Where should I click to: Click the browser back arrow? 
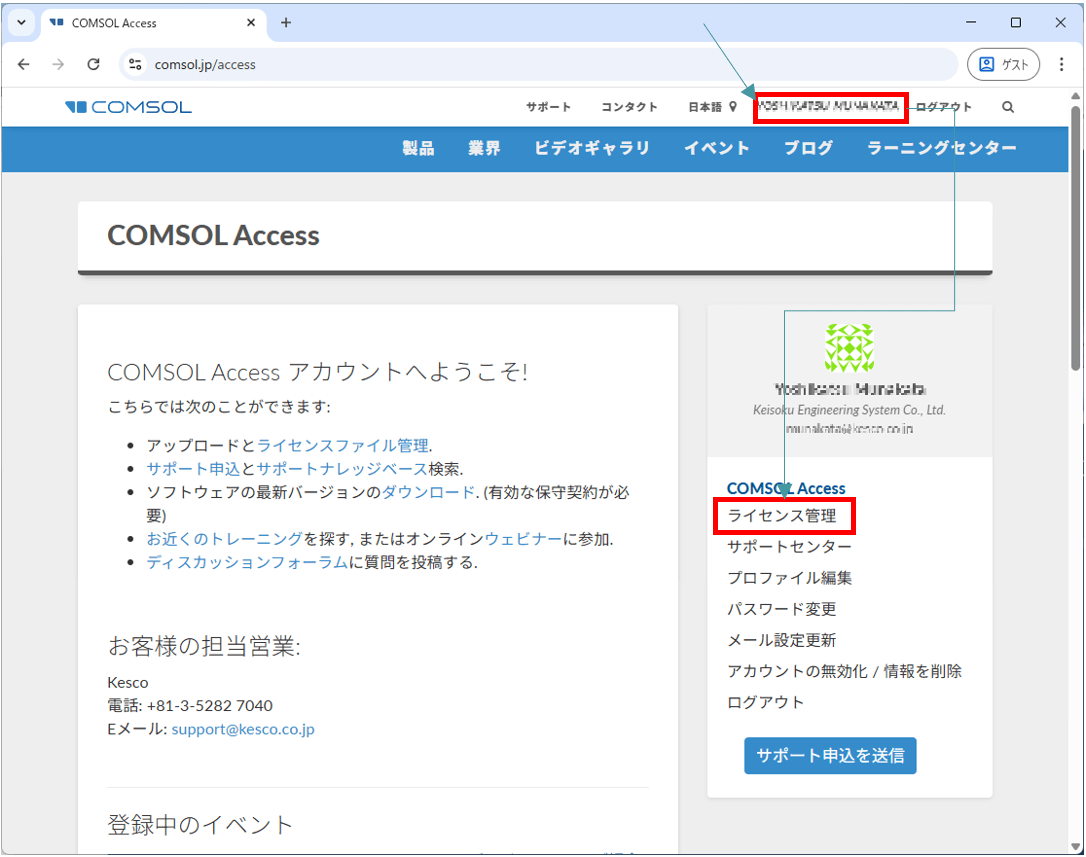point(24,64)
